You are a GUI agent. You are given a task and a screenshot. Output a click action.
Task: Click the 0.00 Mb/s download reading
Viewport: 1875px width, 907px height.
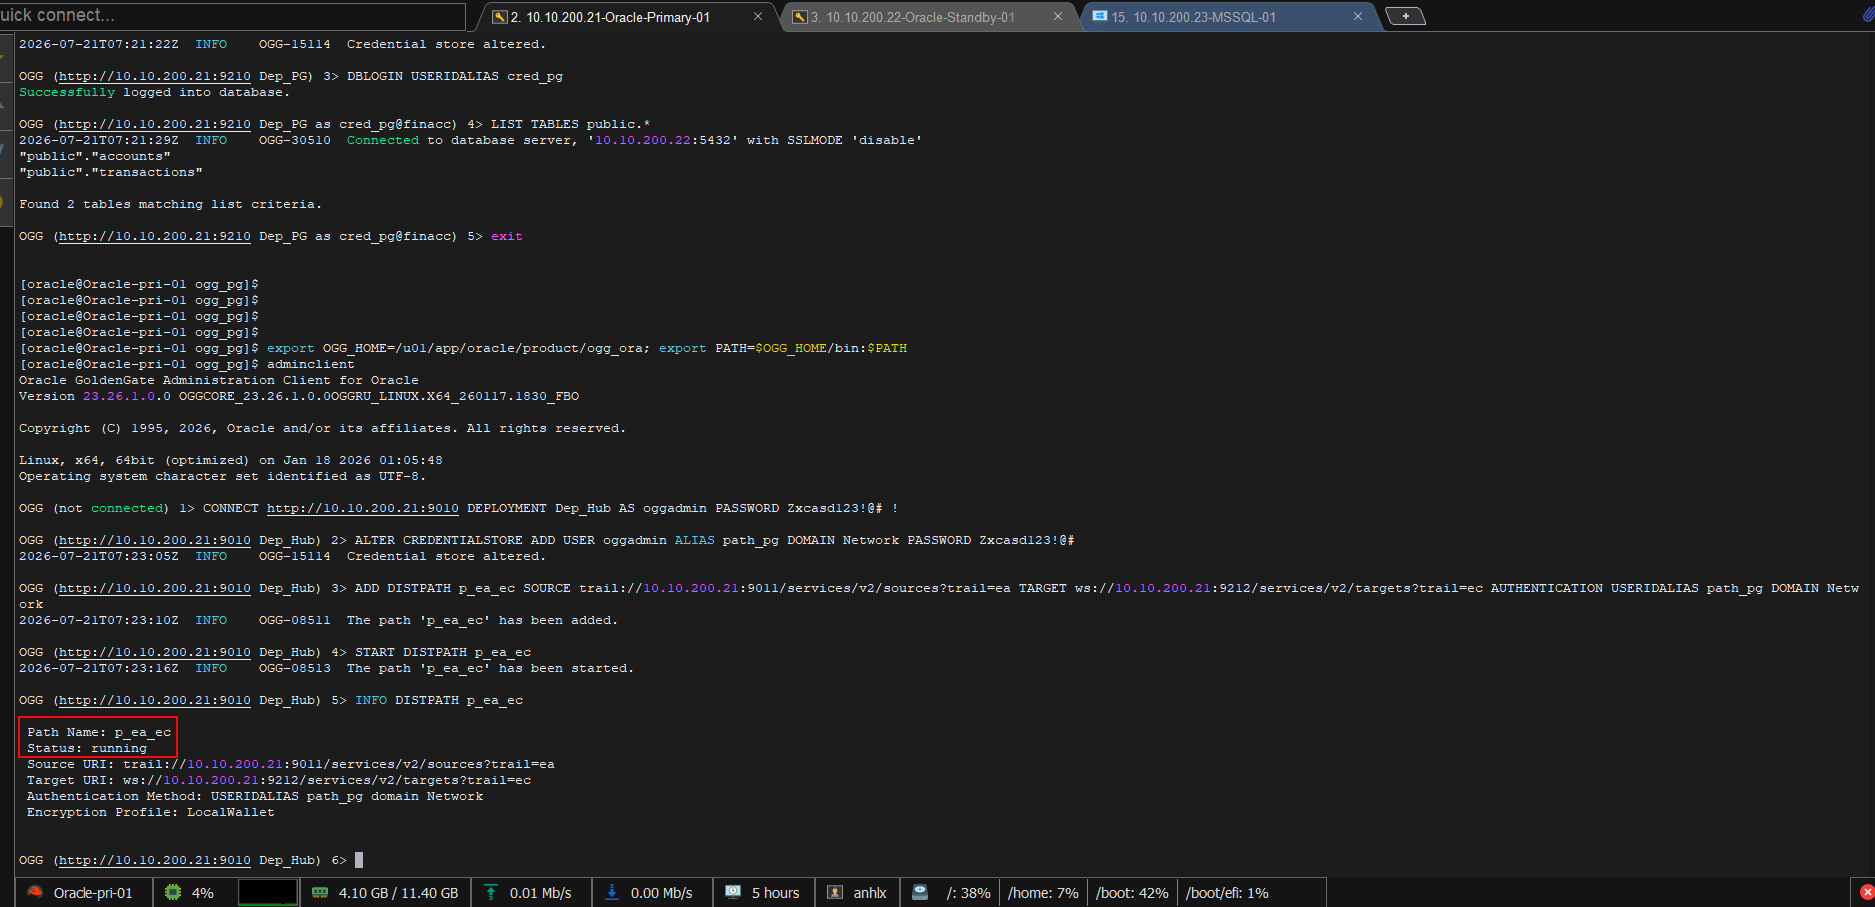tap(661, 893)
